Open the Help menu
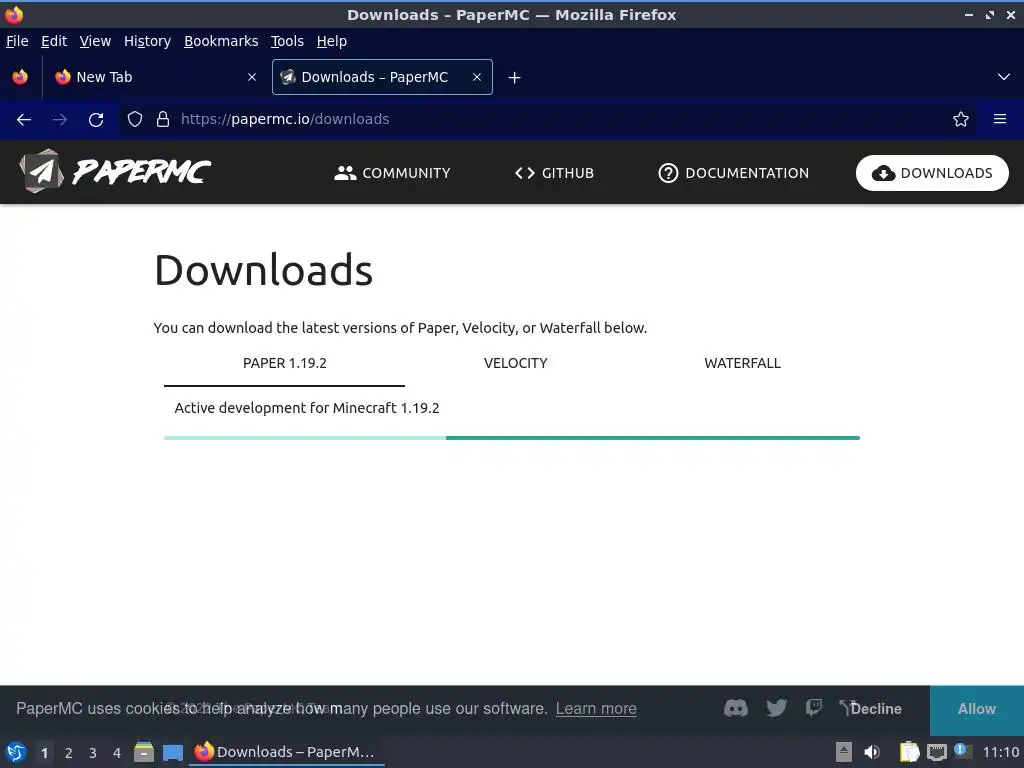The height and width of the screenshot is (768, 1024). click(332, 41)
